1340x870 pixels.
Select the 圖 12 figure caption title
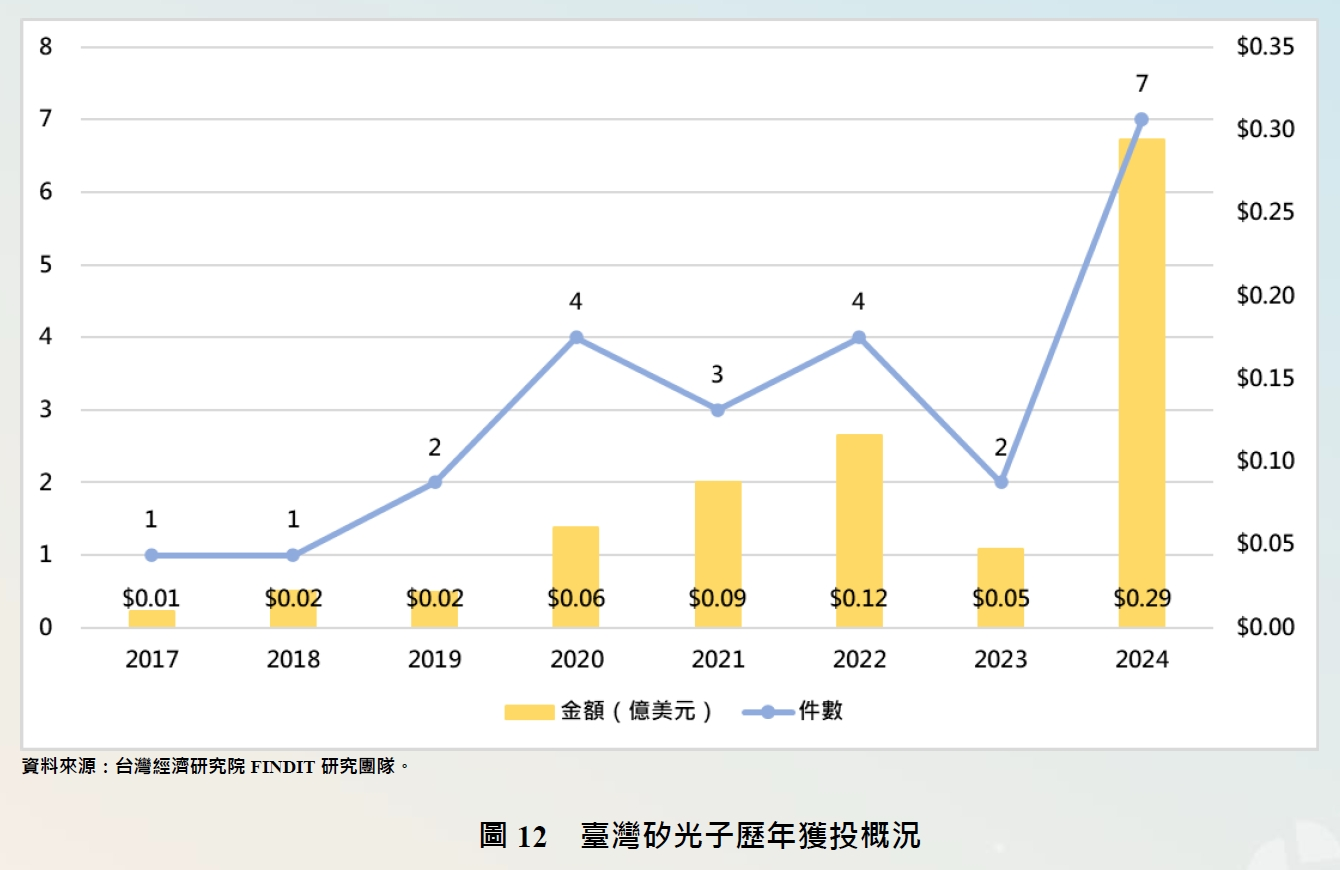pos(699,835)
